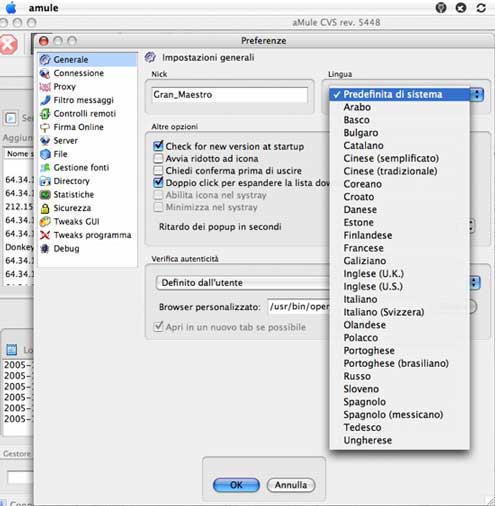Open the amule menu in menu bar
The height and width of the screenshot is (506, 495).
coord(43,8)
